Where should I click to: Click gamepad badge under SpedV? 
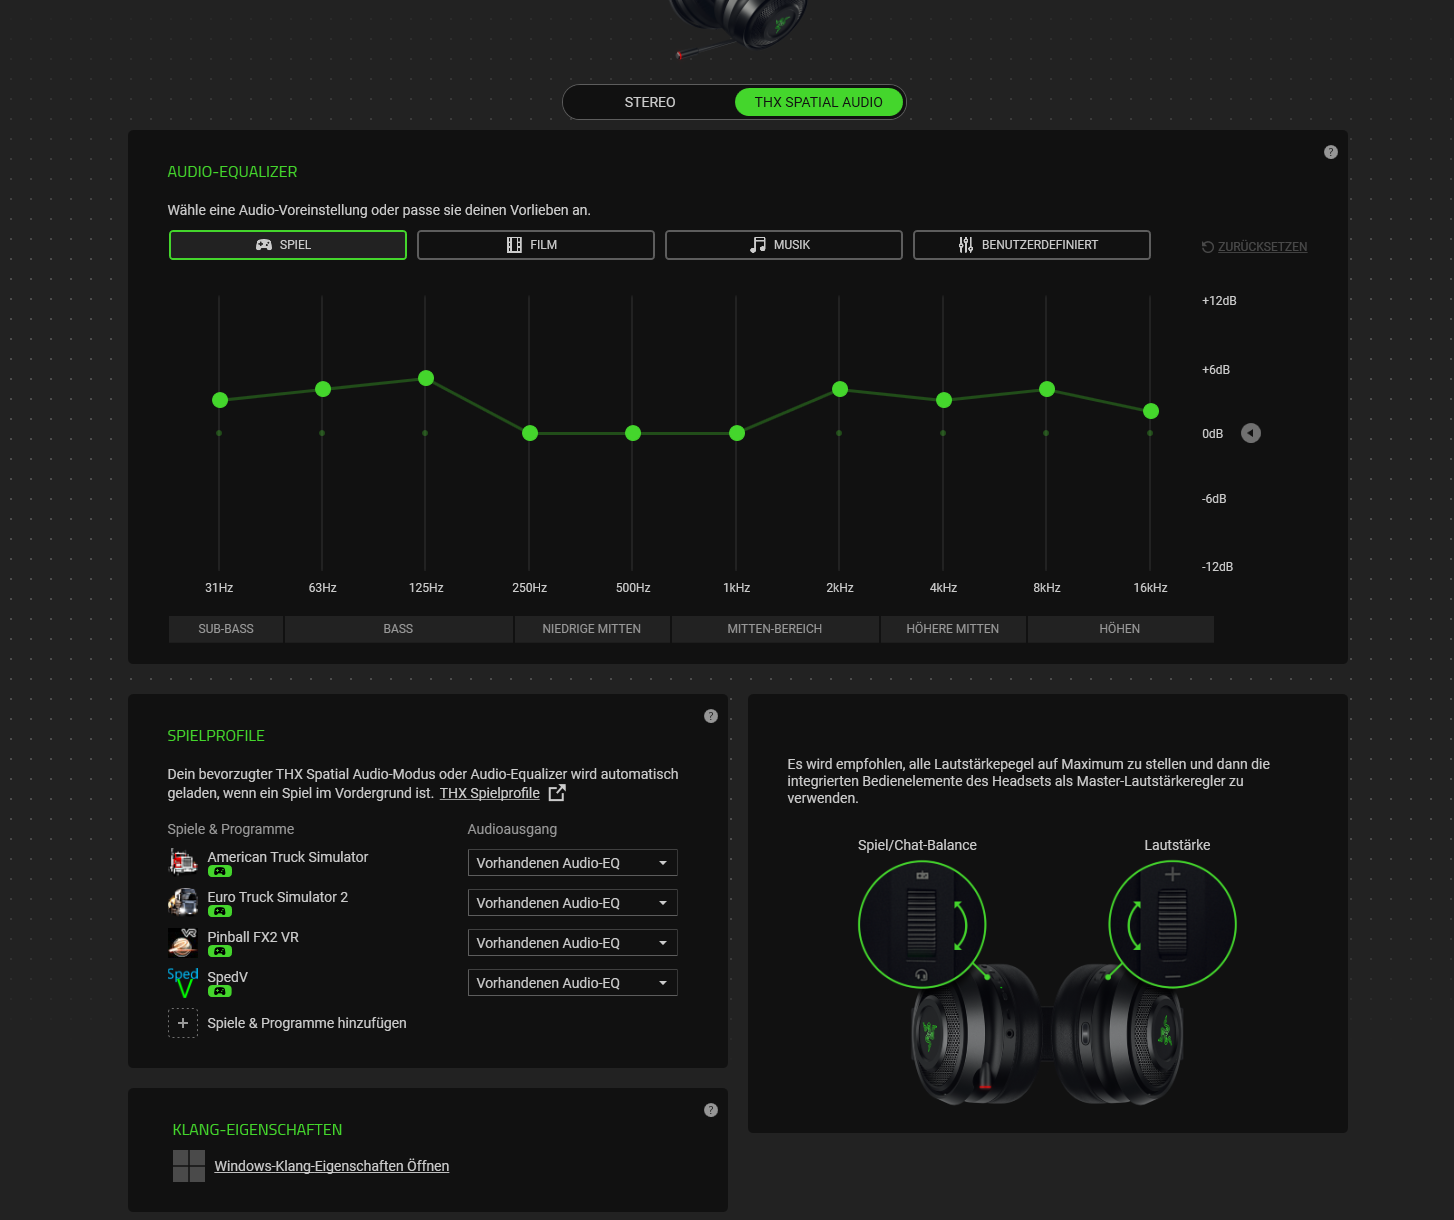pyautogui.click(x=220, y=992)
